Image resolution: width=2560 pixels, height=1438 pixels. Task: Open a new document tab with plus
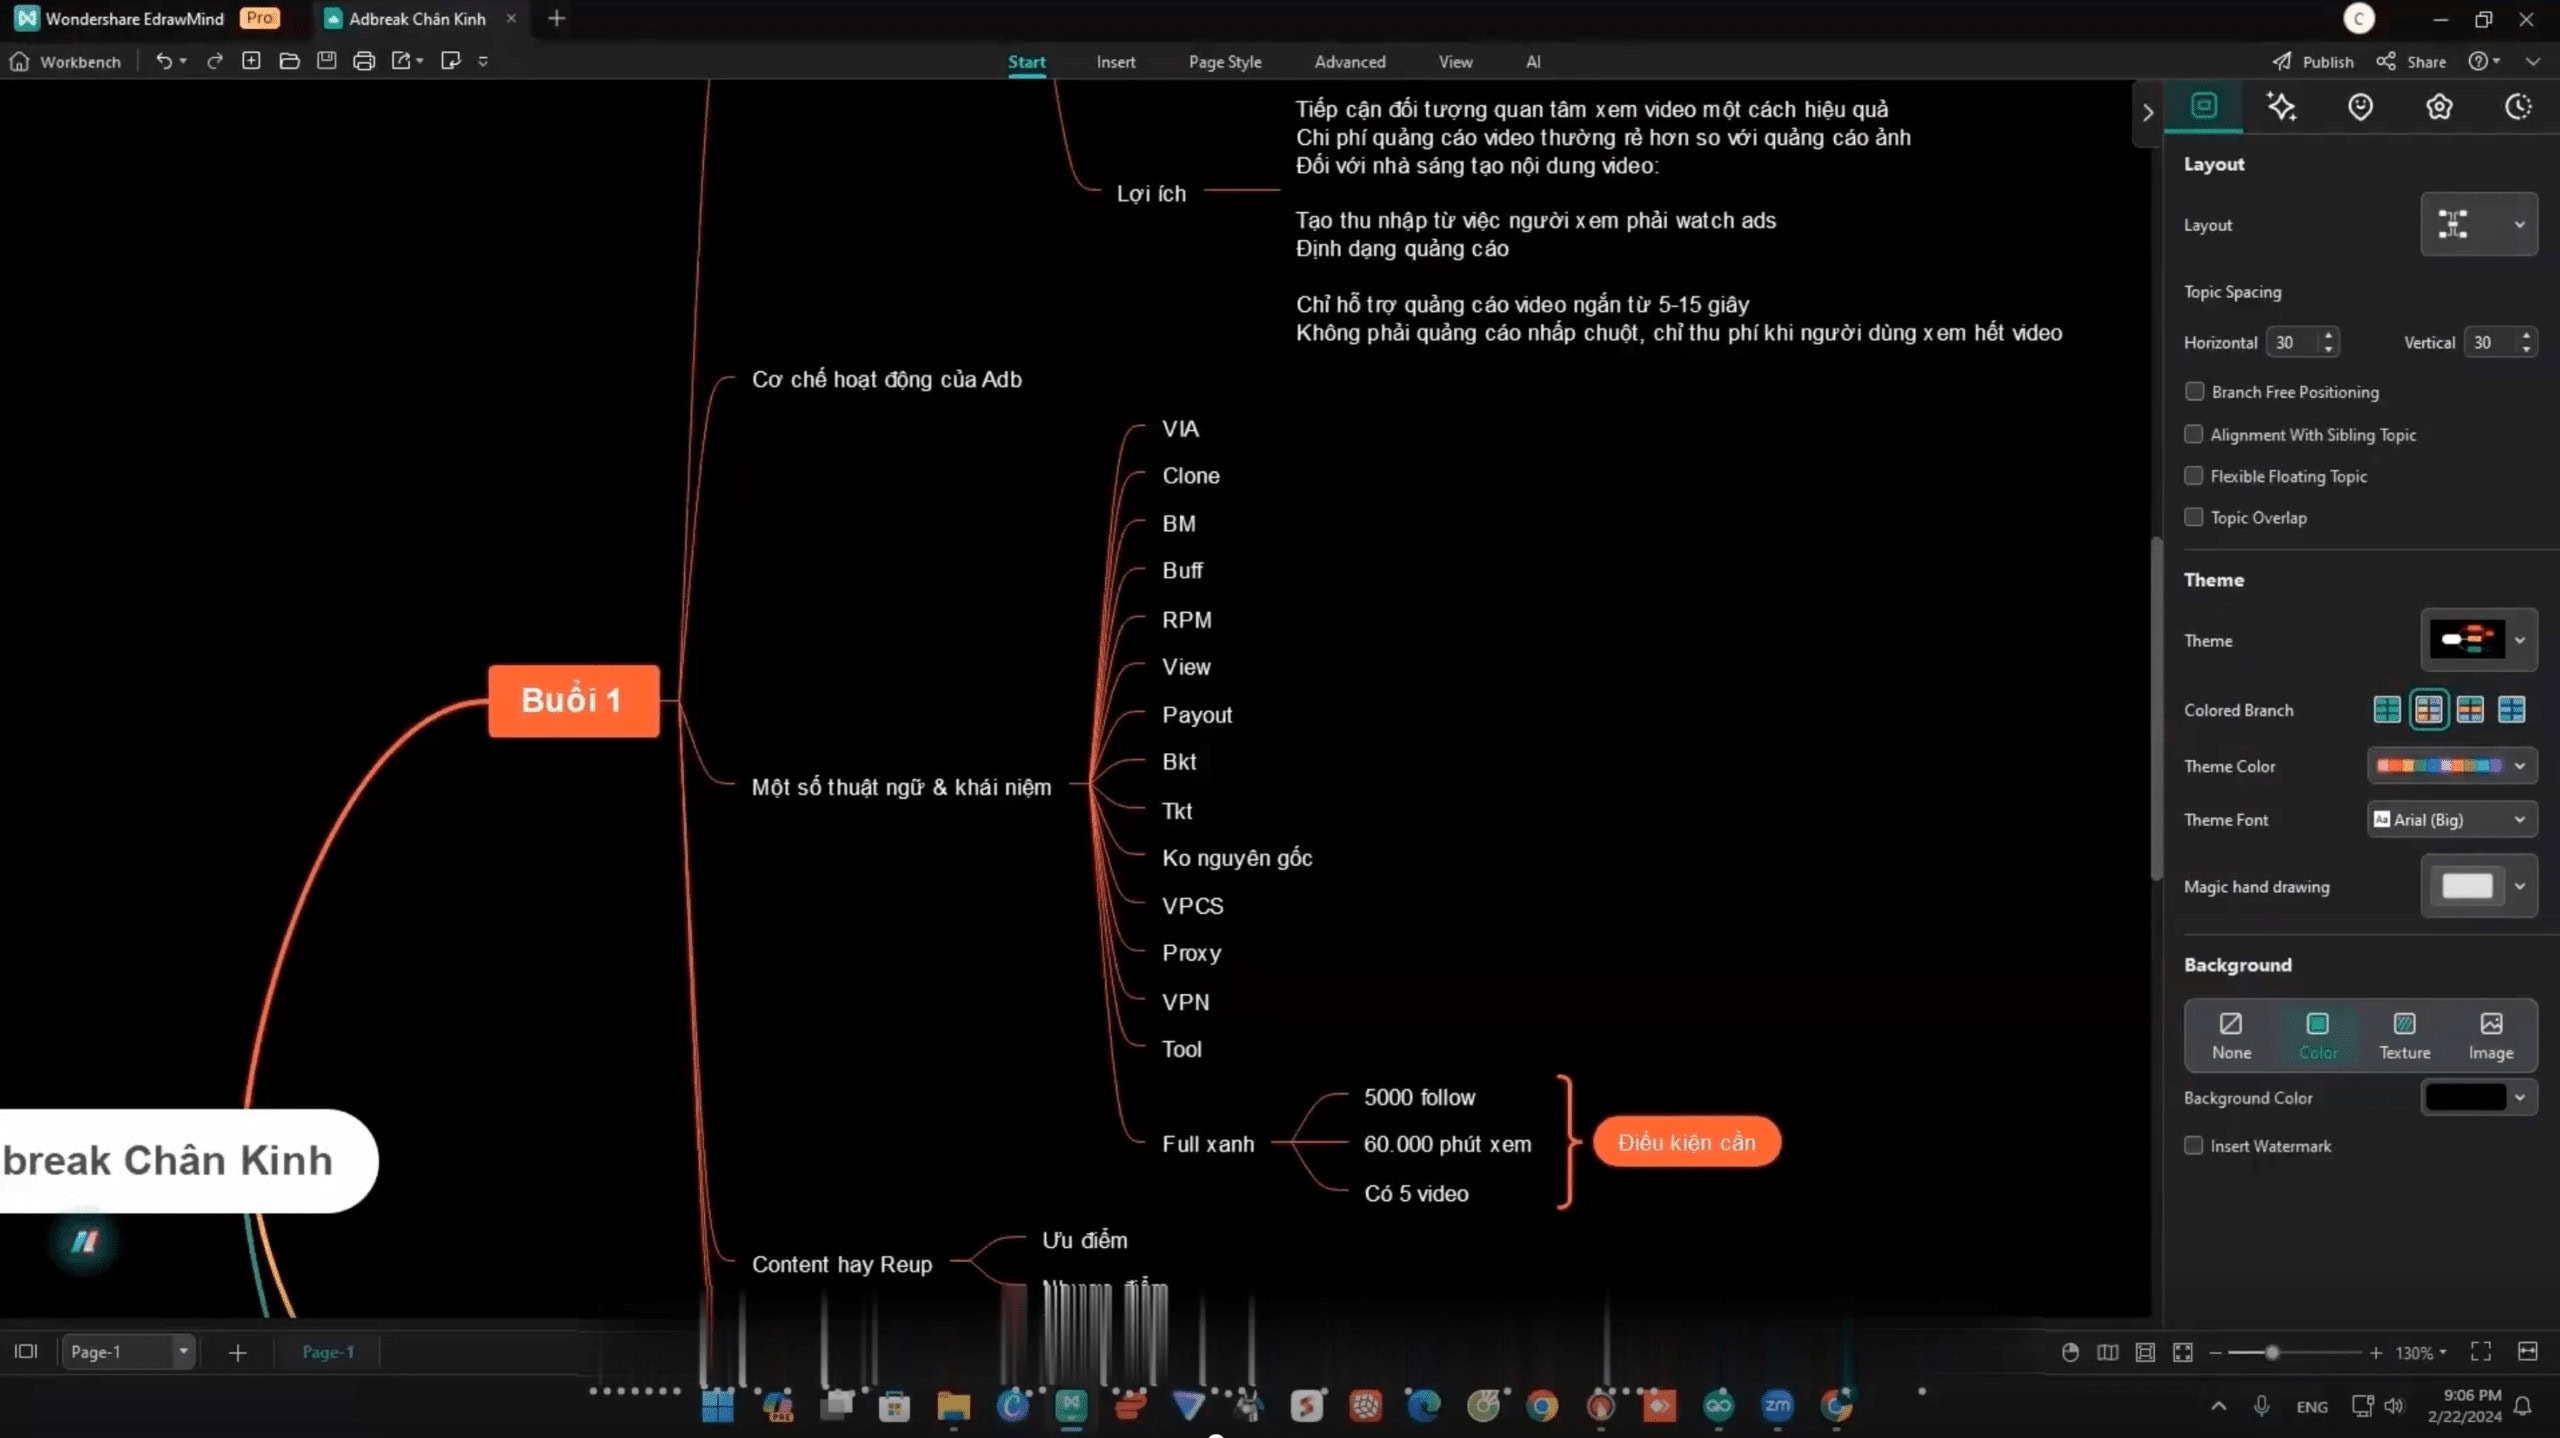tap(557, 19)
